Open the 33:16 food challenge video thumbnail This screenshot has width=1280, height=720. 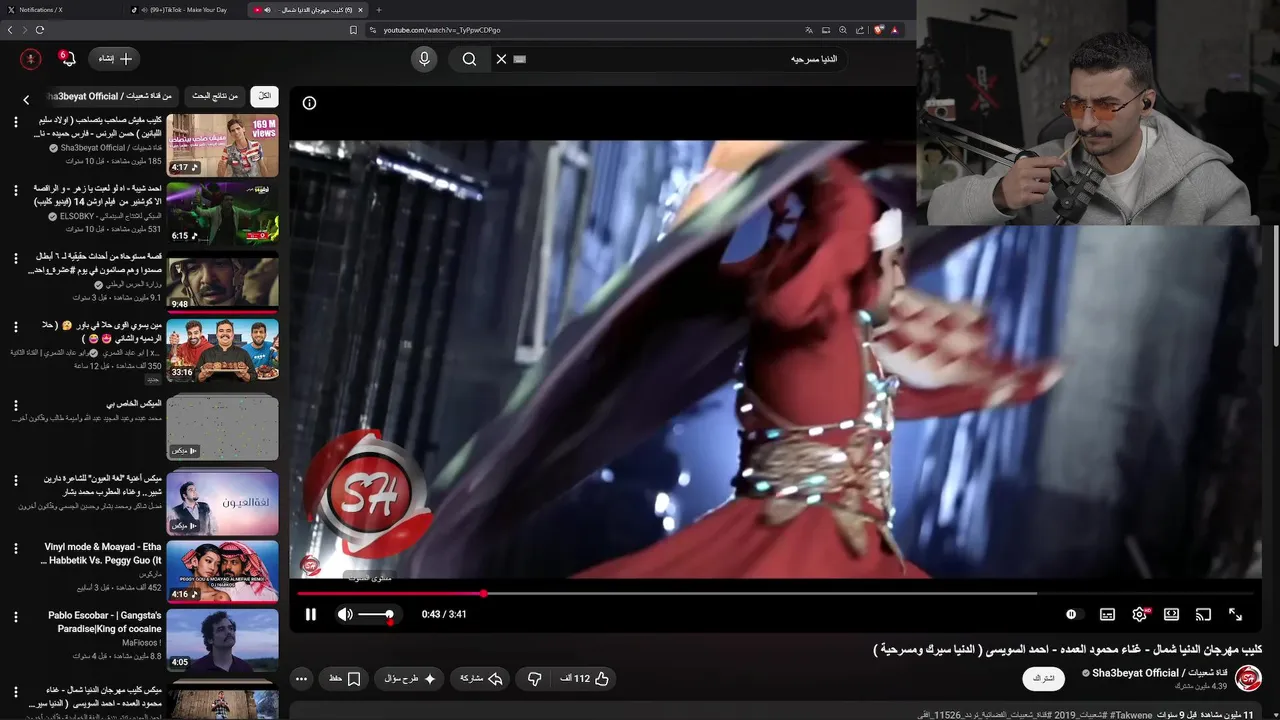click(222, 349)
